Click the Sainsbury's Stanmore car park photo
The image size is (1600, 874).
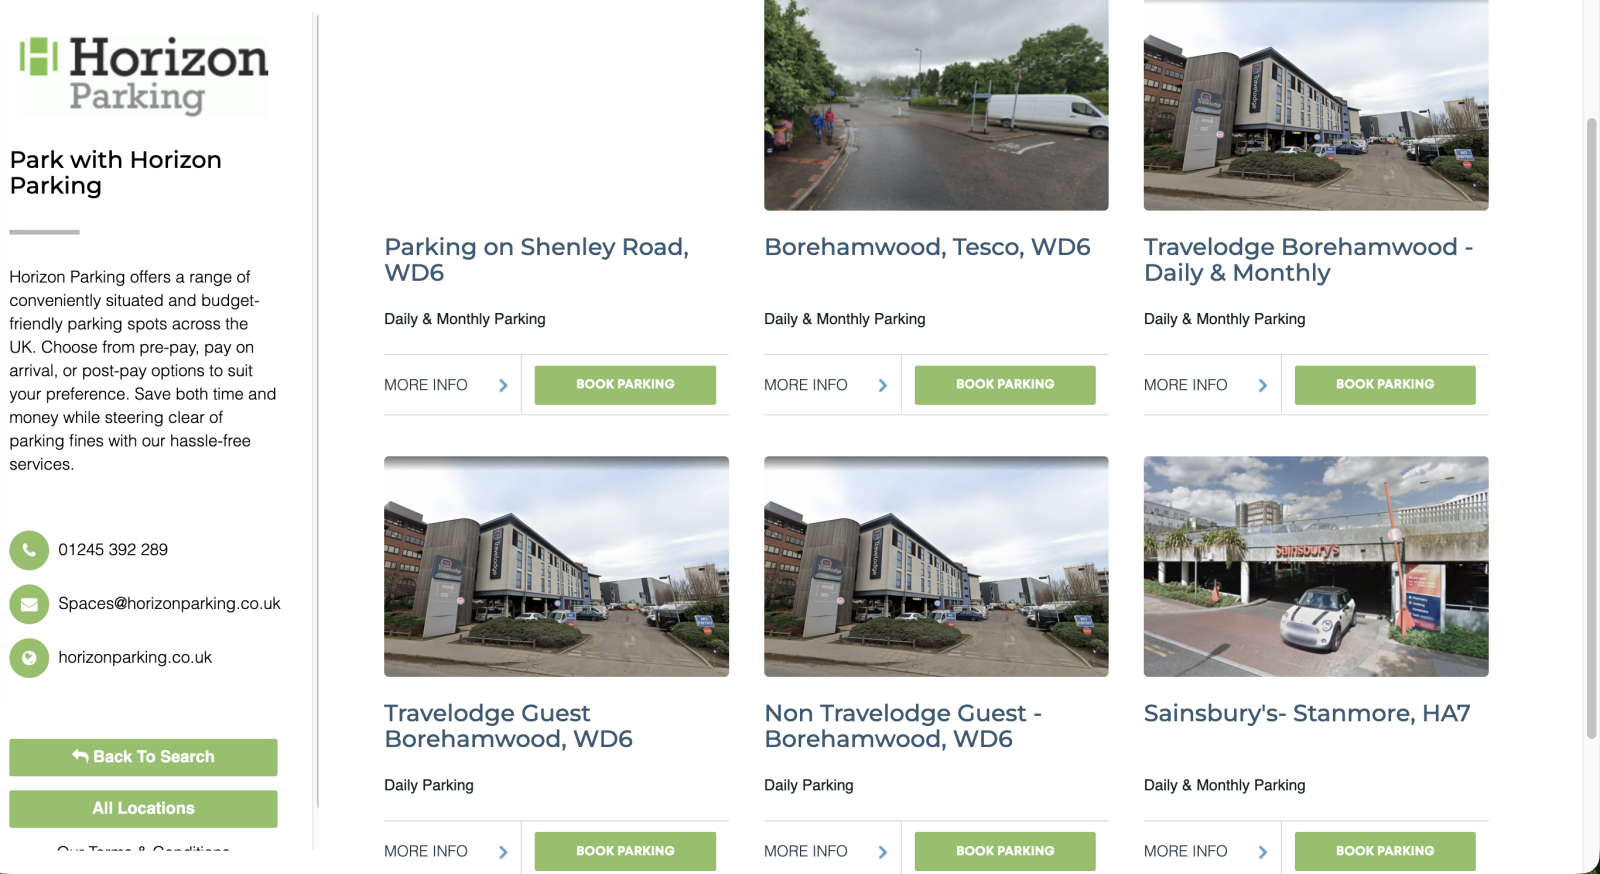coord(1316,567)
